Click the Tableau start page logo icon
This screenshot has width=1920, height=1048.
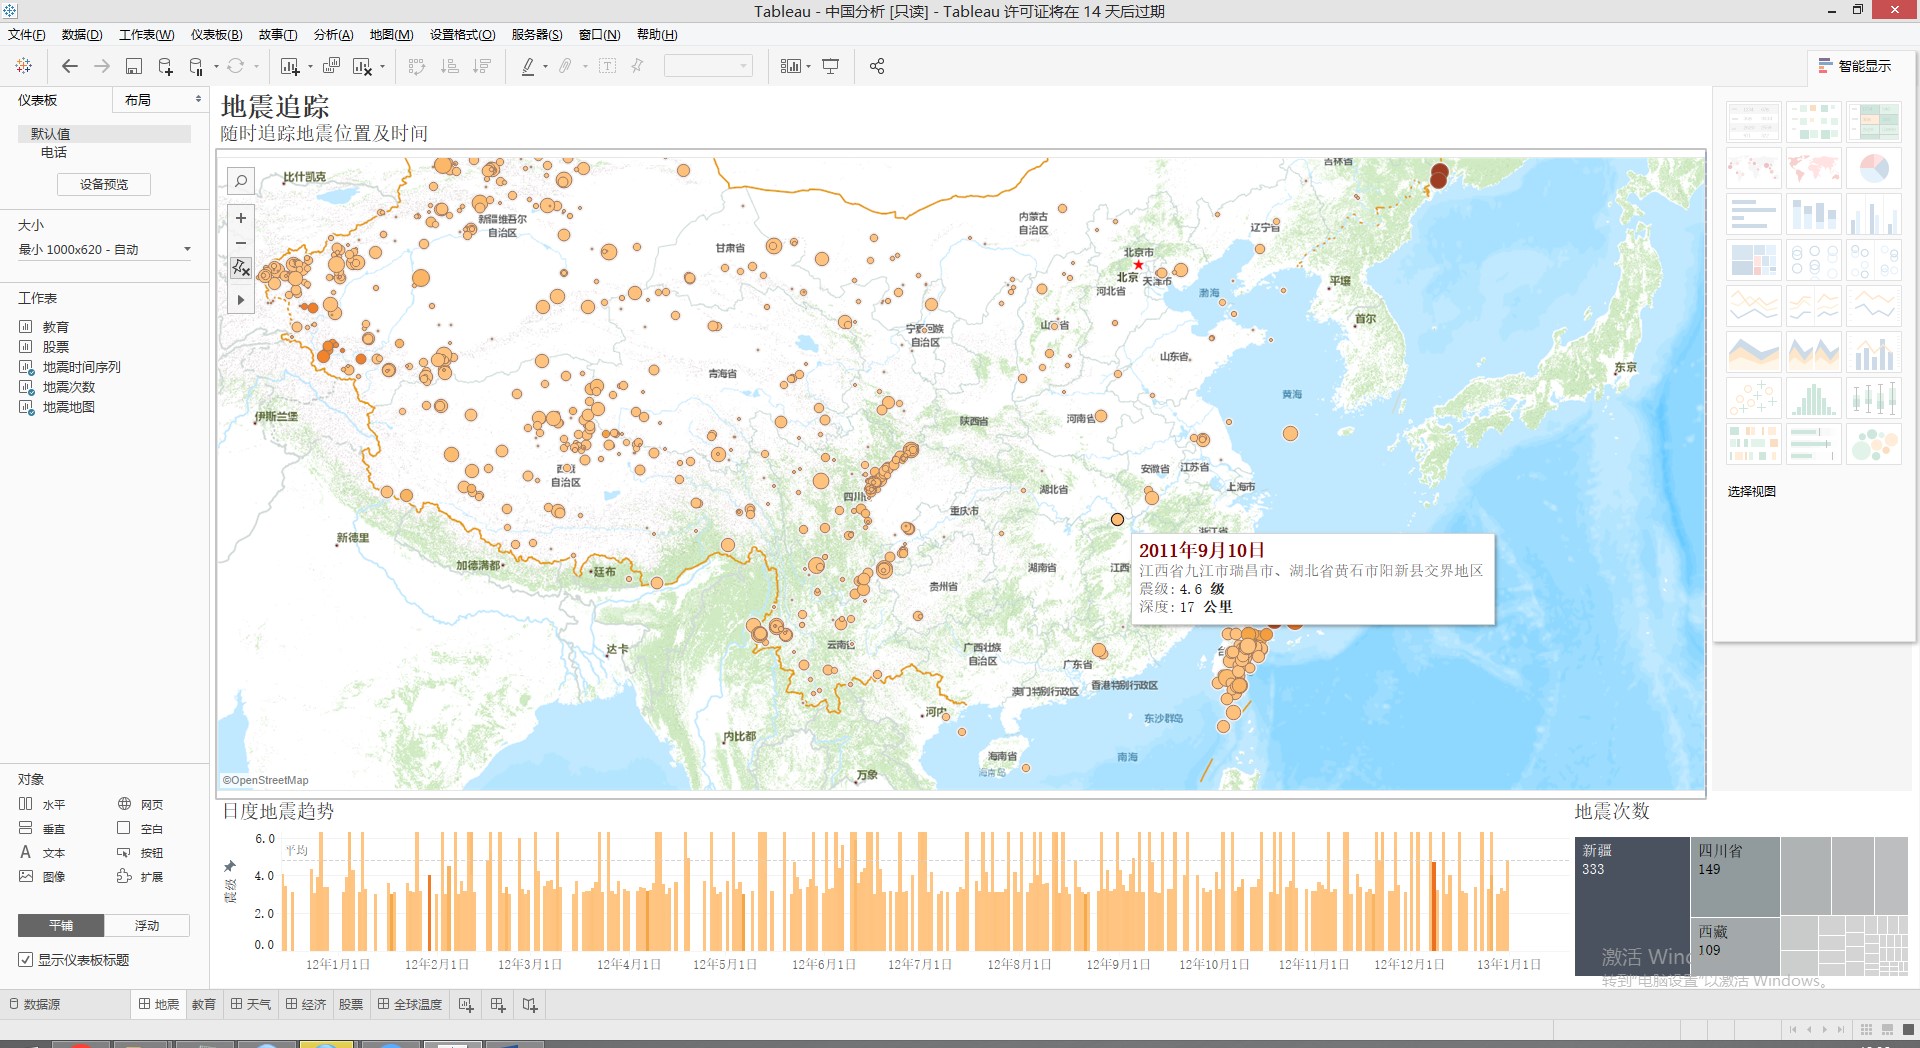click(x=24, y=66)
